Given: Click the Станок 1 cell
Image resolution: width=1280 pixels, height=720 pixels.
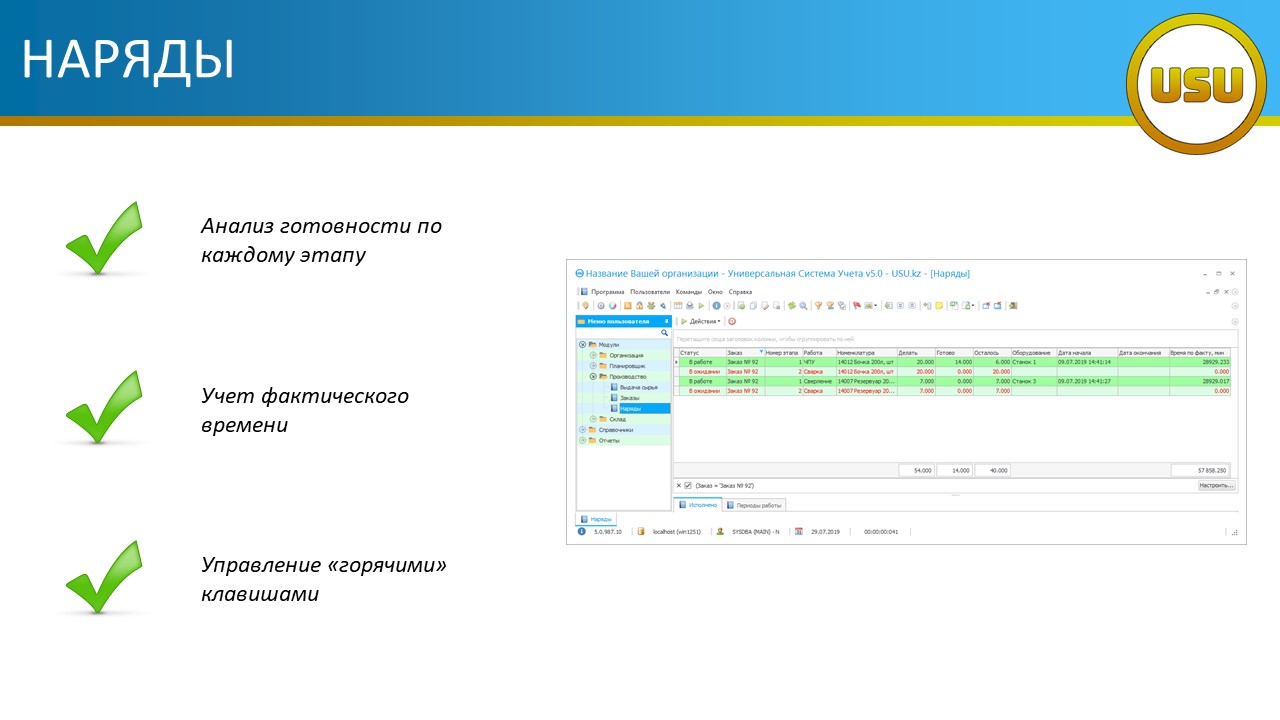Looking at the screenshot, I should 1034,362.
